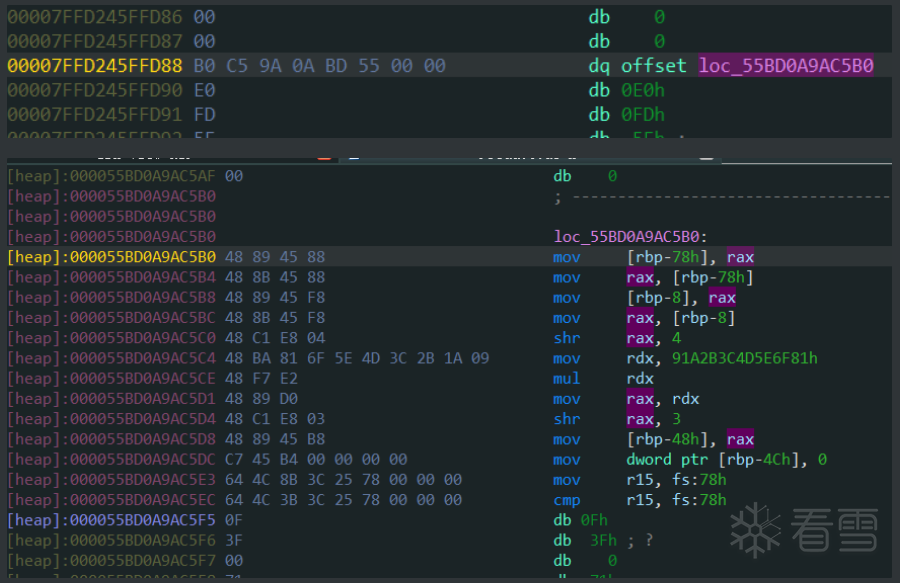Click bytes 48 8B 45 F8

[x=275, y=317]
